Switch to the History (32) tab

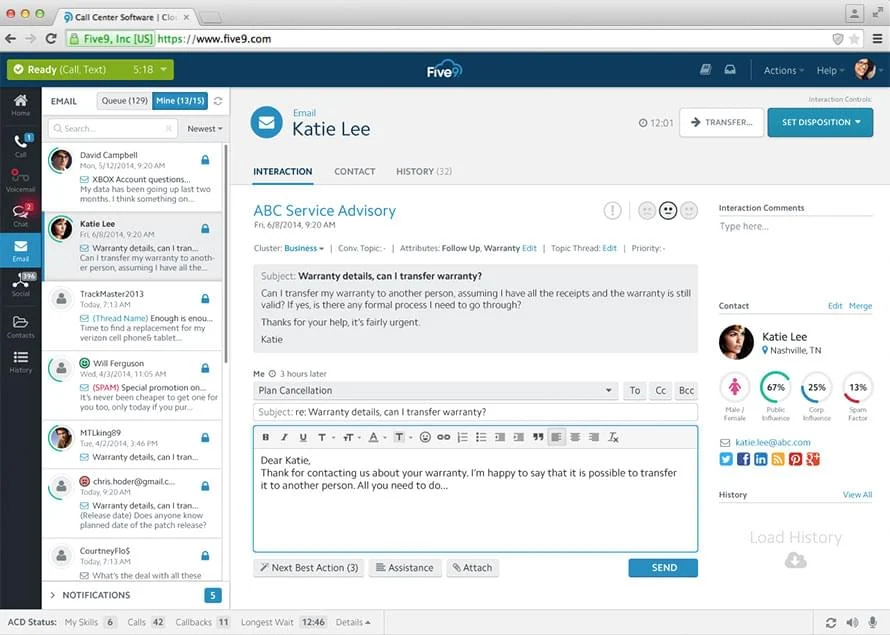tap(424, 171)
